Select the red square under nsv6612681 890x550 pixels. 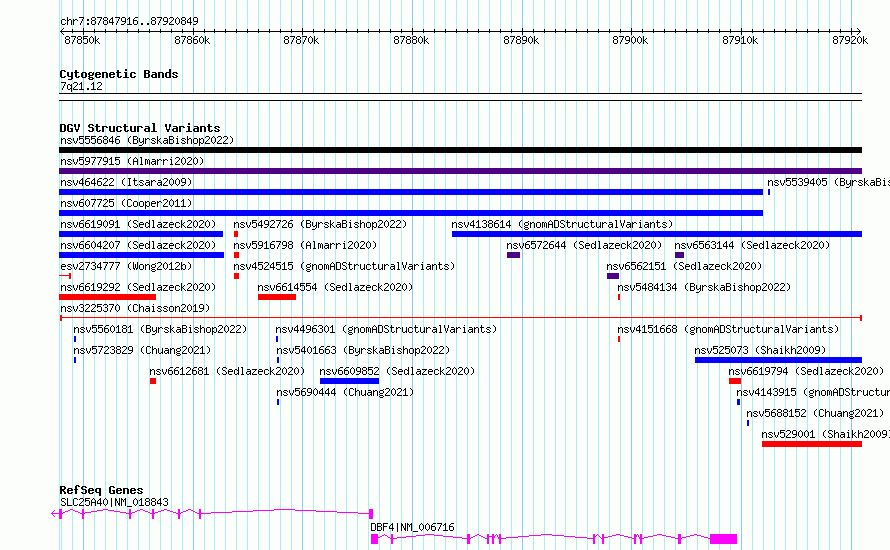click(x=153, y=381)
